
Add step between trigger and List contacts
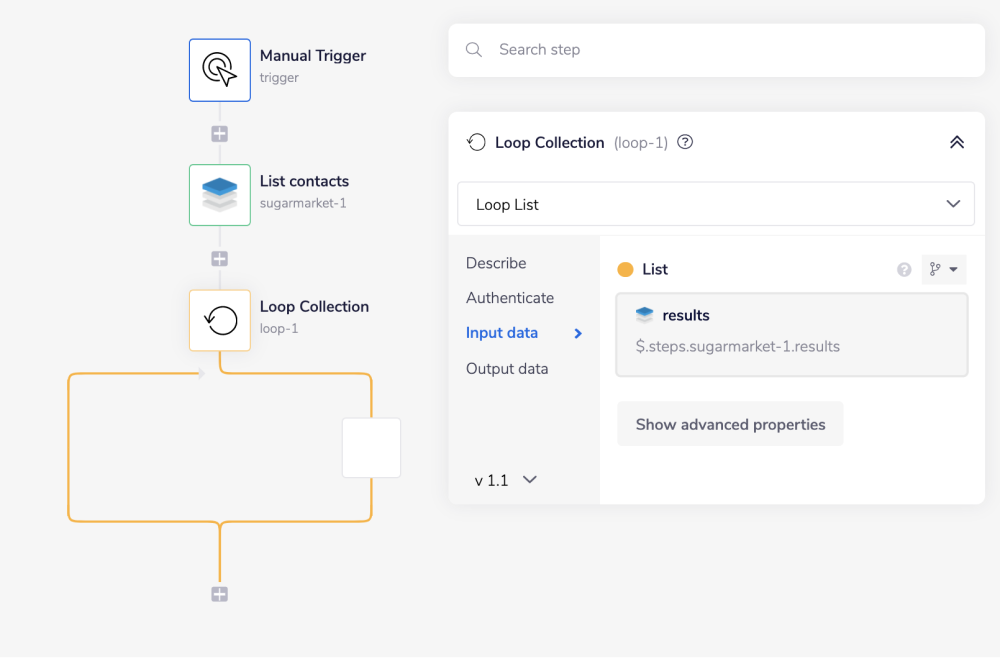(x=220, y=133)
